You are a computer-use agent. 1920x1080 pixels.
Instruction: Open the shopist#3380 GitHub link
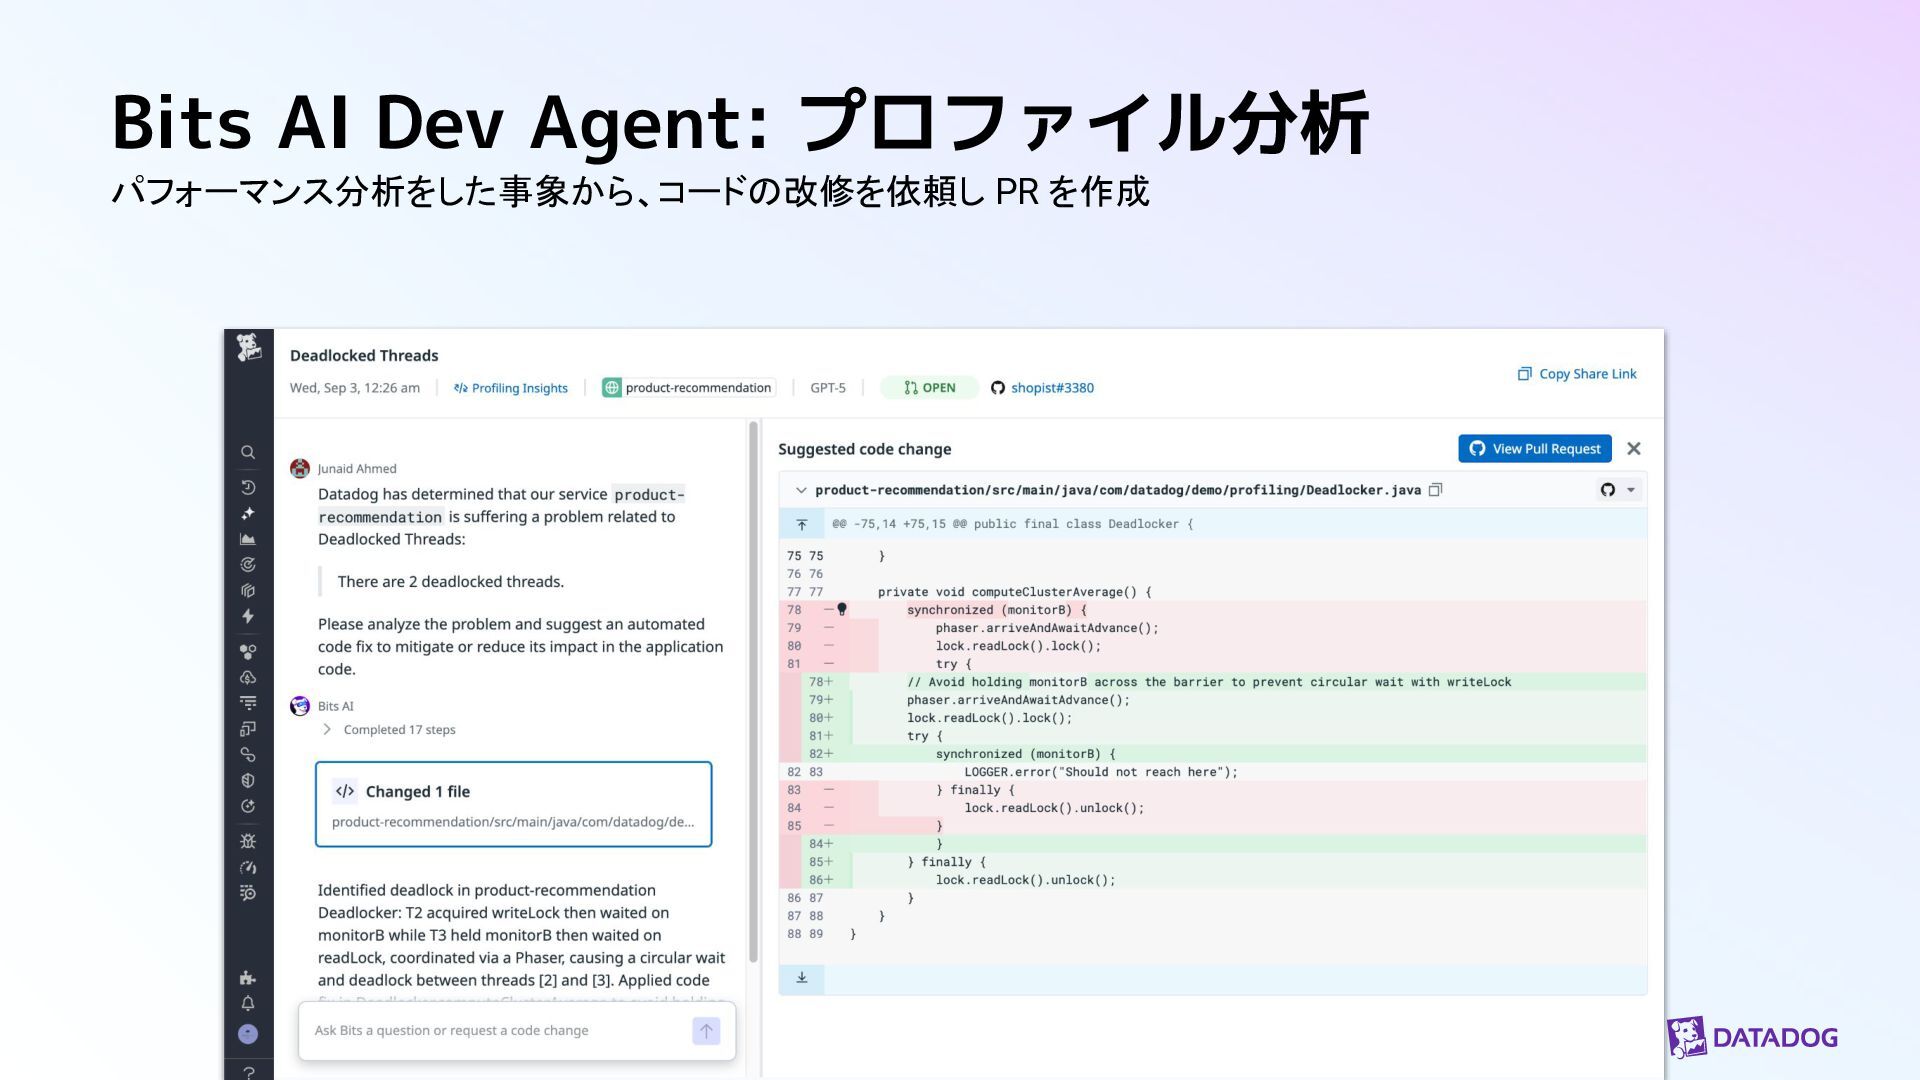tap(1042, 388)
